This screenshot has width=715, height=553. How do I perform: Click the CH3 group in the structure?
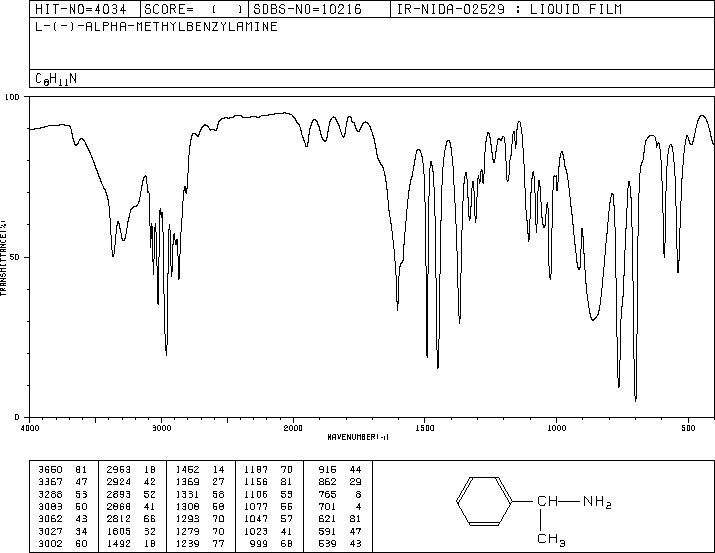tap(551, 539)
